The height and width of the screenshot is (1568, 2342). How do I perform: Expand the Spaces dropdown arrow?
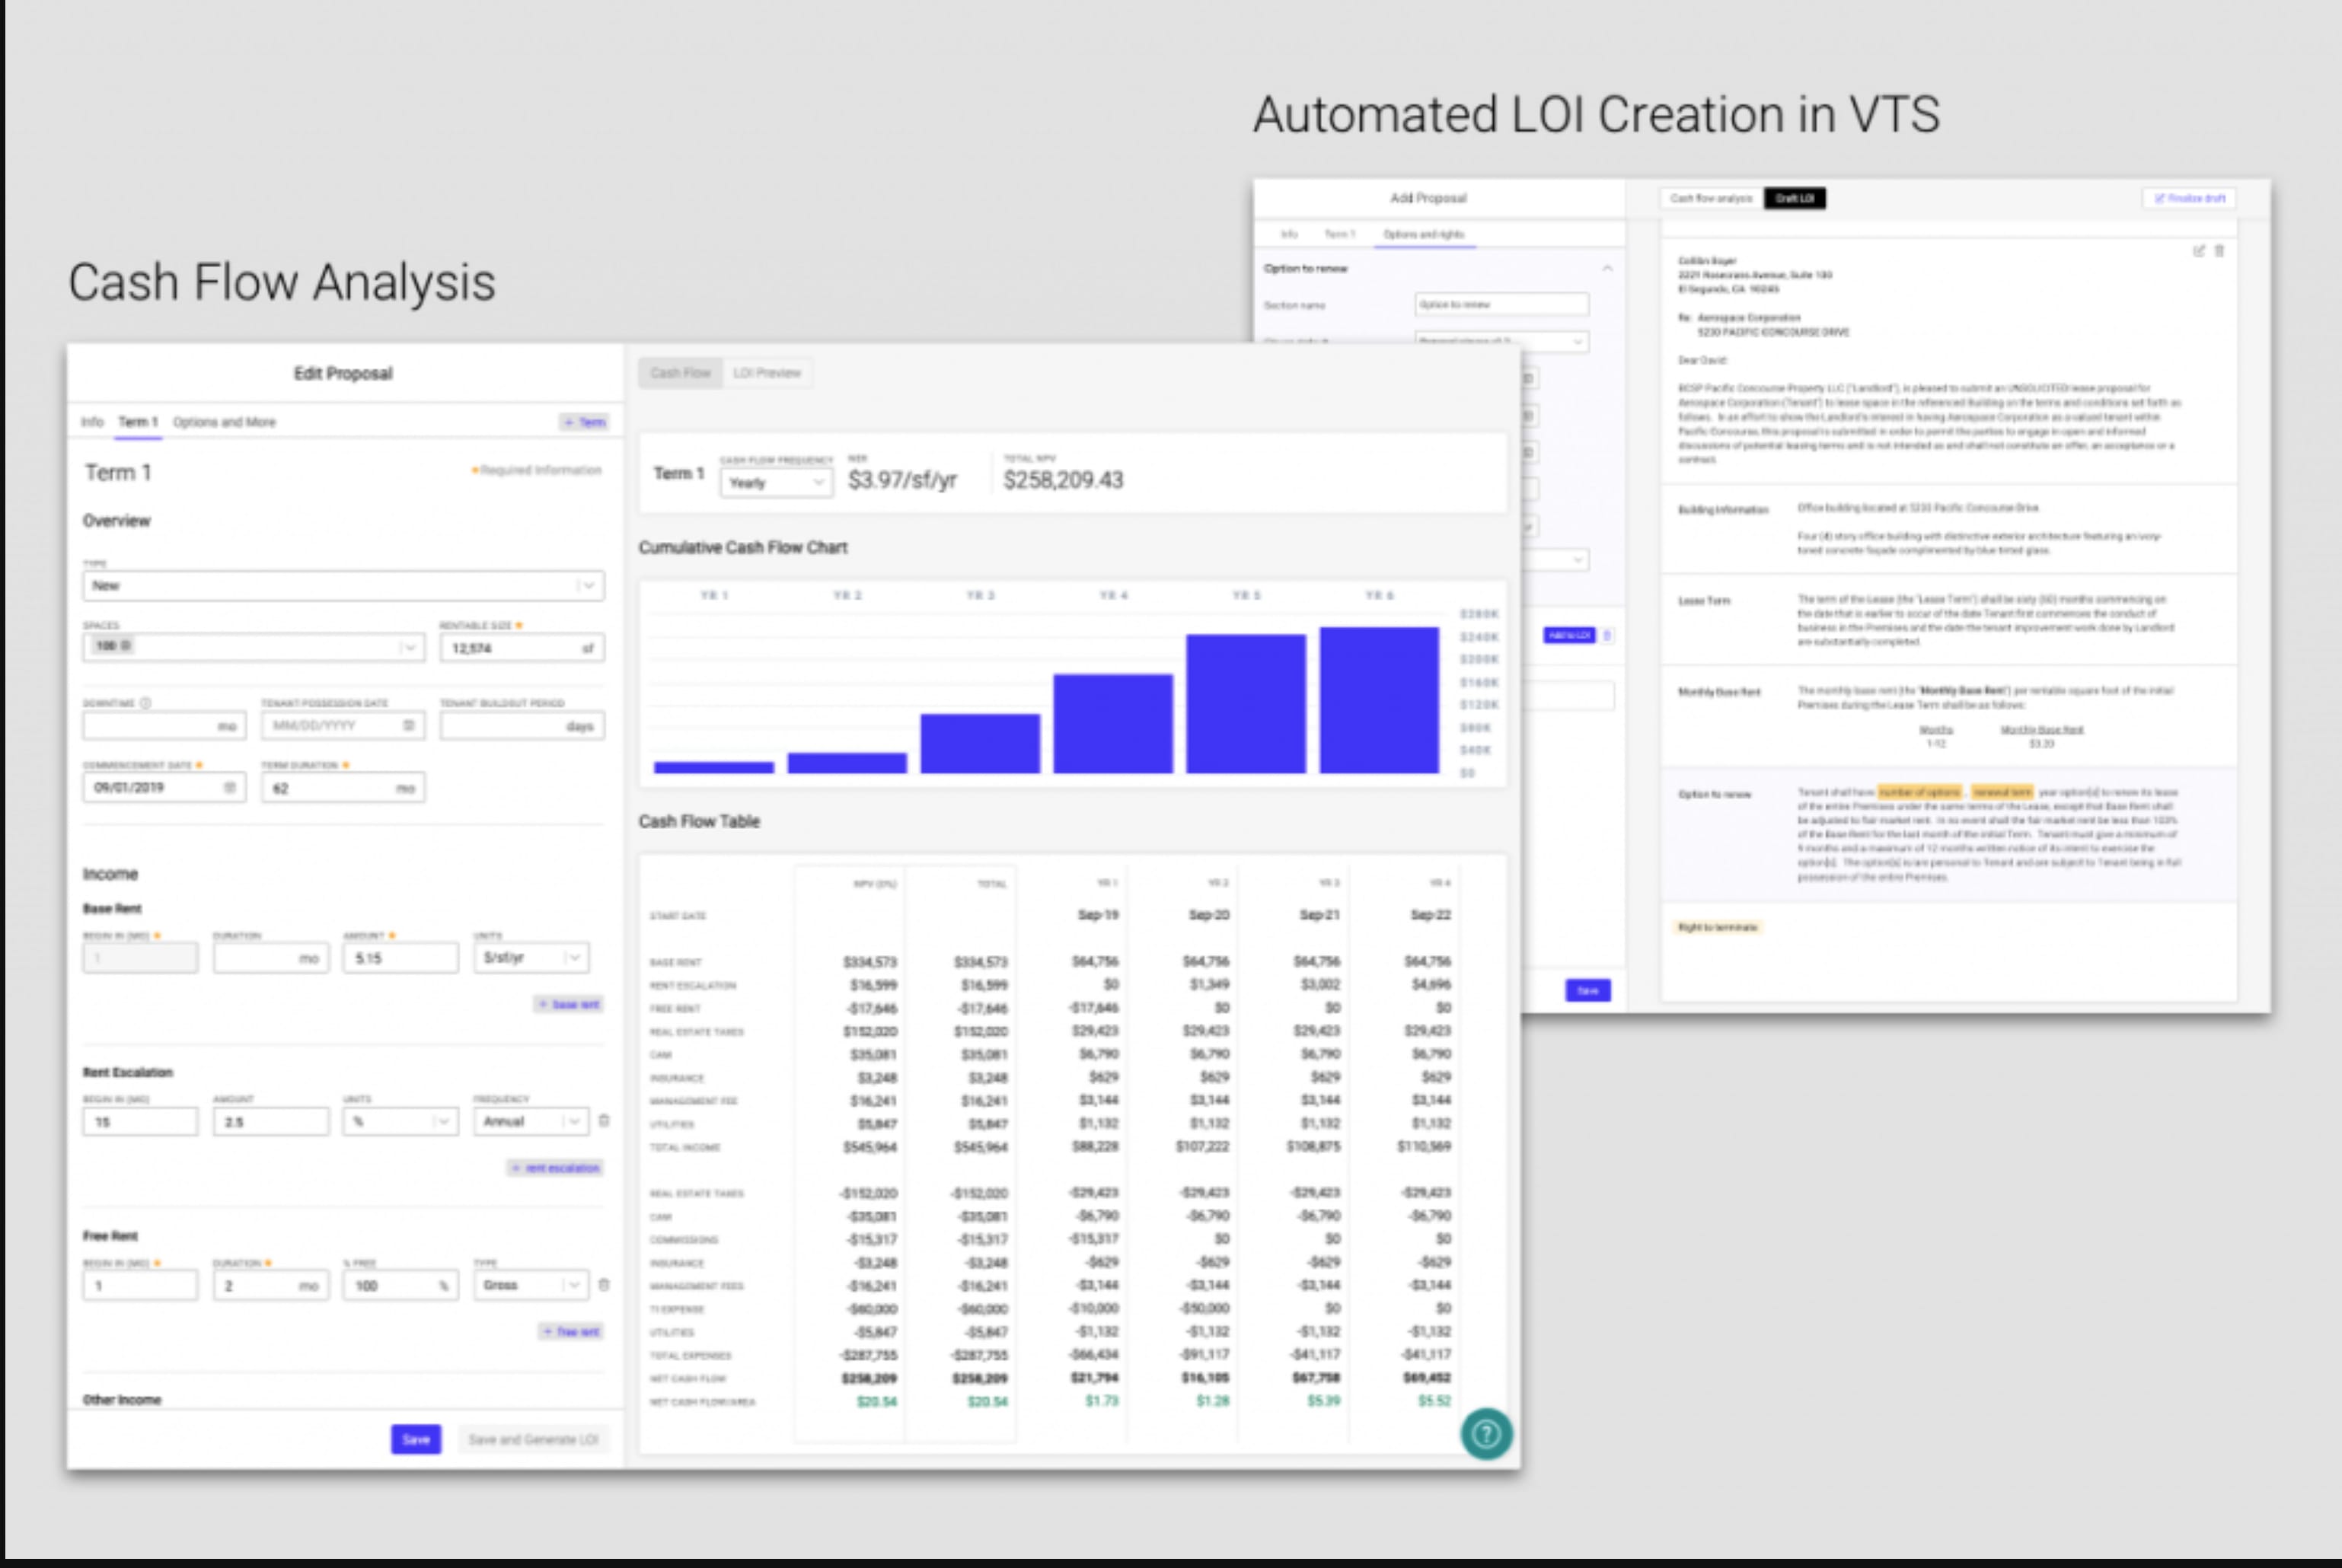(408, 647)
